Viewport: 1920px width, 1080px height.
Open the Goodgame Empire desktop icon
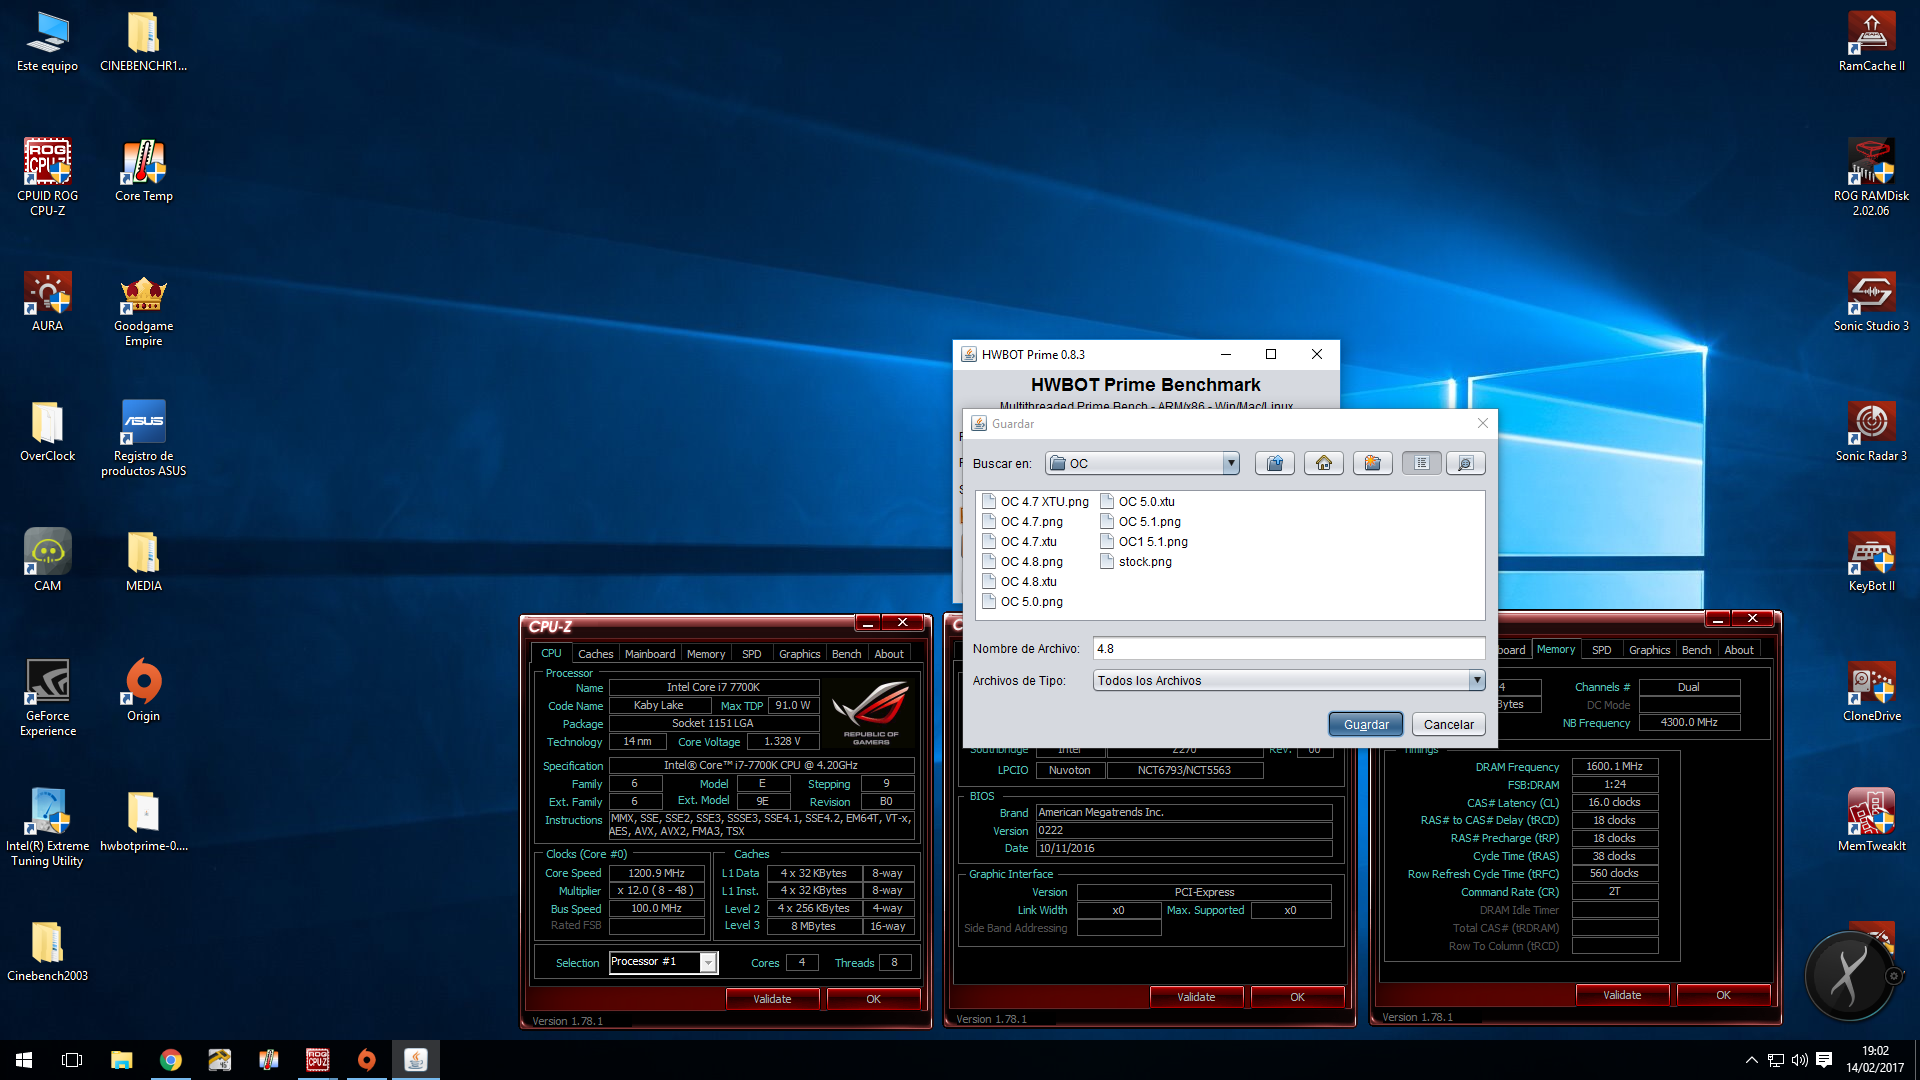pos(144,310)
